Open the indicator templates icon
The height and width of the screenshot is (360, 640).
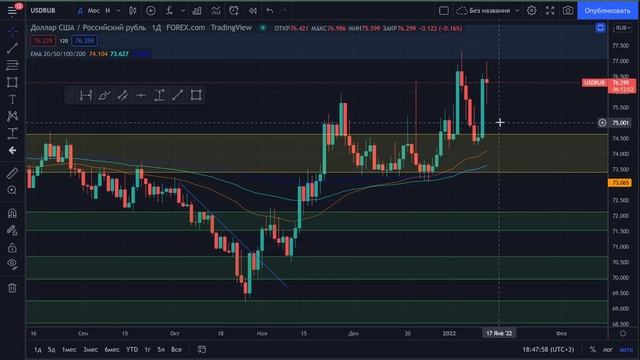(x=216, y=11)
